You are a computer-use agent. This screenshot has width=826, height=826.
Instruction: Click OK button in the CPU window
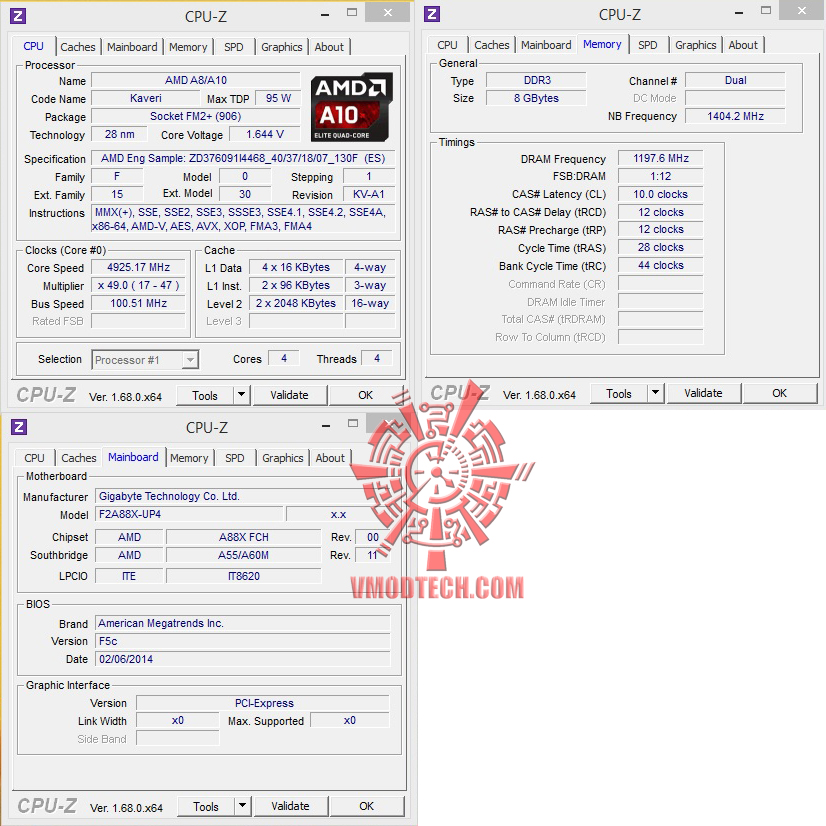point(366,395)
